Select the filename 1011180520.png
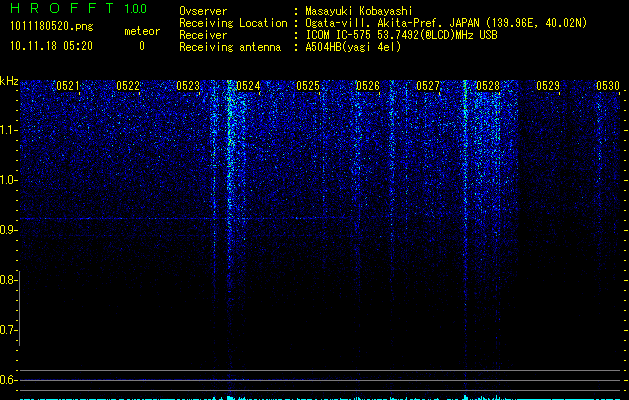Image resolution: width=629 pixels, height=400 pixels. 52,26
